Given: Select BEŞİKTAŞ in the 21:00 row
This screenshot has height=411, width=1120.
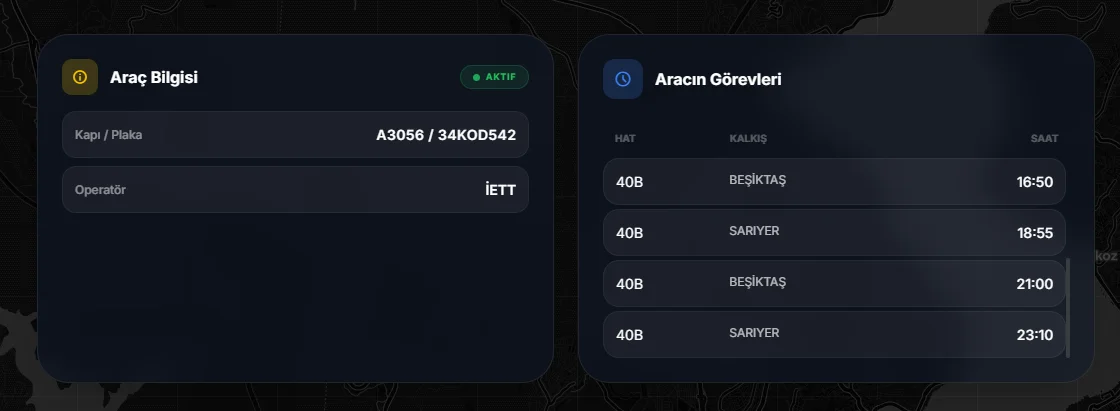Looking at the screenshot, I should (758, 282).
